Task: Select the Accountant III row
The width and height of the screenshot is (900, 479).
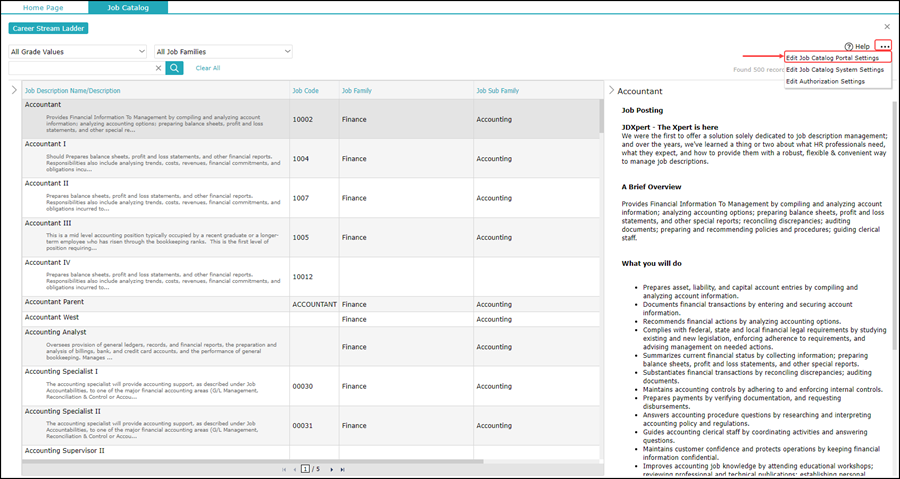Action: point(310,237)
